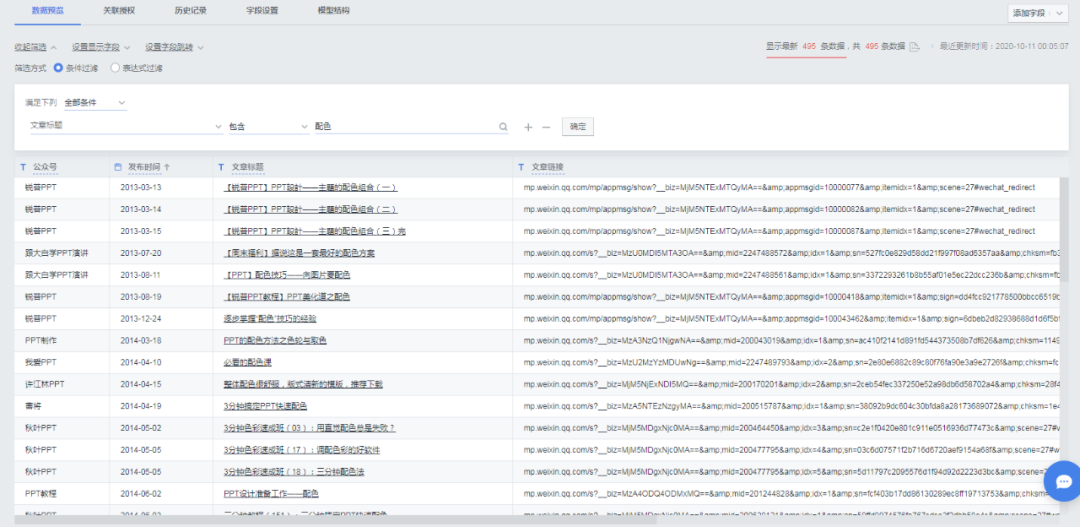This screenshot has width=1080, height=527.
Task: Switch to the 历史记录 tab
Action: (x=191, y=11)
